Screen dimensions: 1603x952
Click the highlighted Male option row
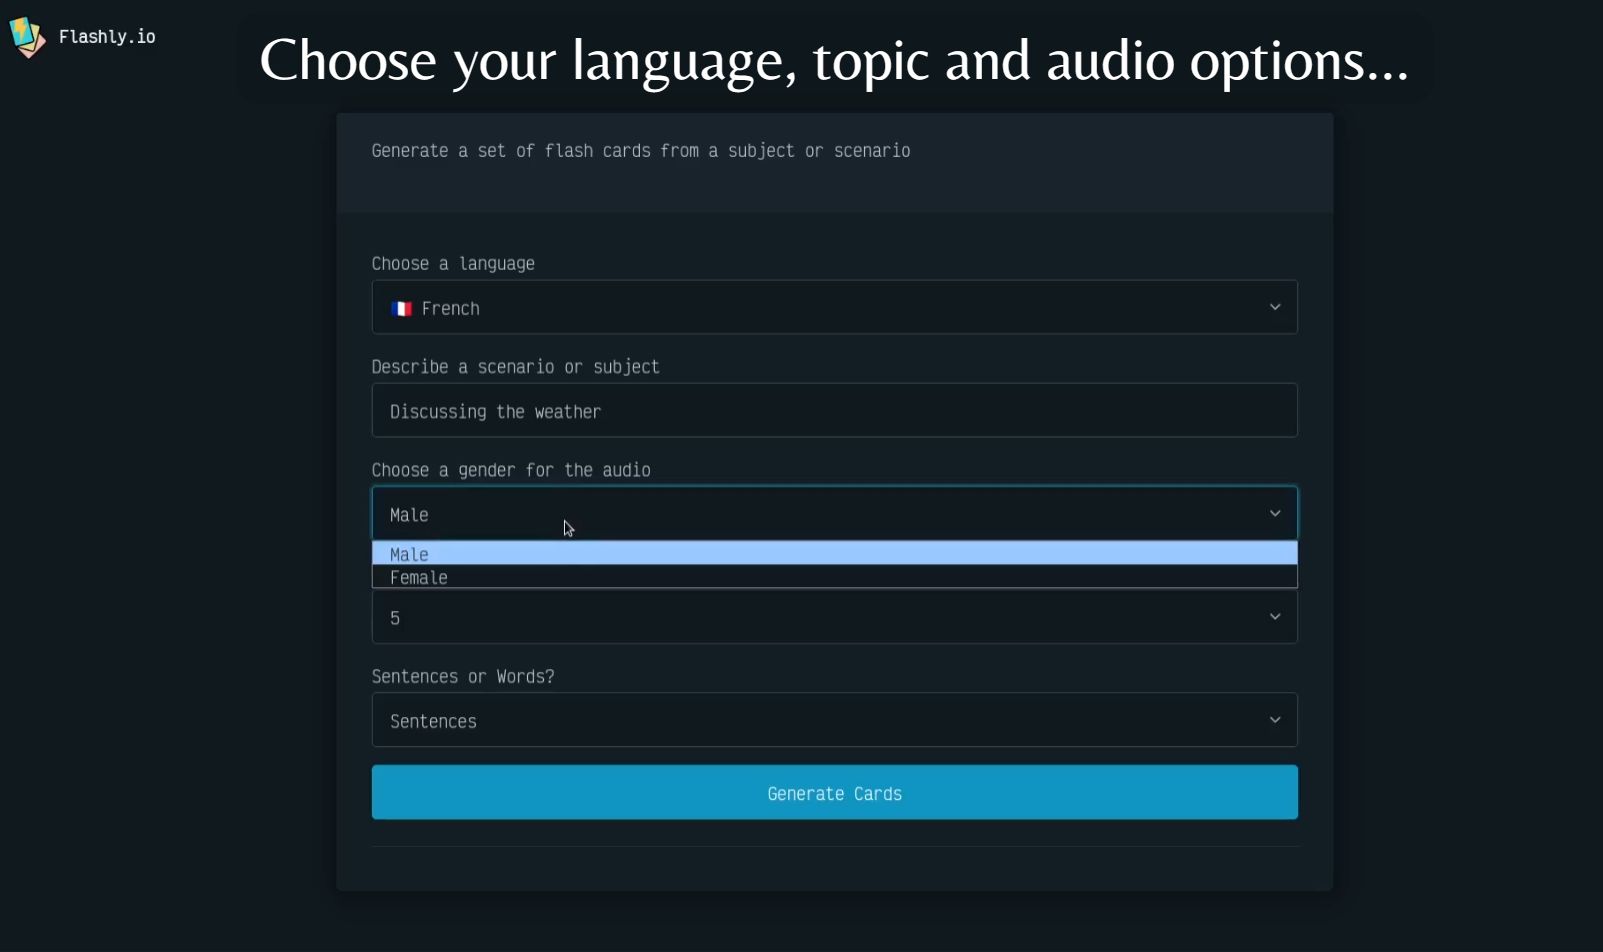click(x=834, y=553)
